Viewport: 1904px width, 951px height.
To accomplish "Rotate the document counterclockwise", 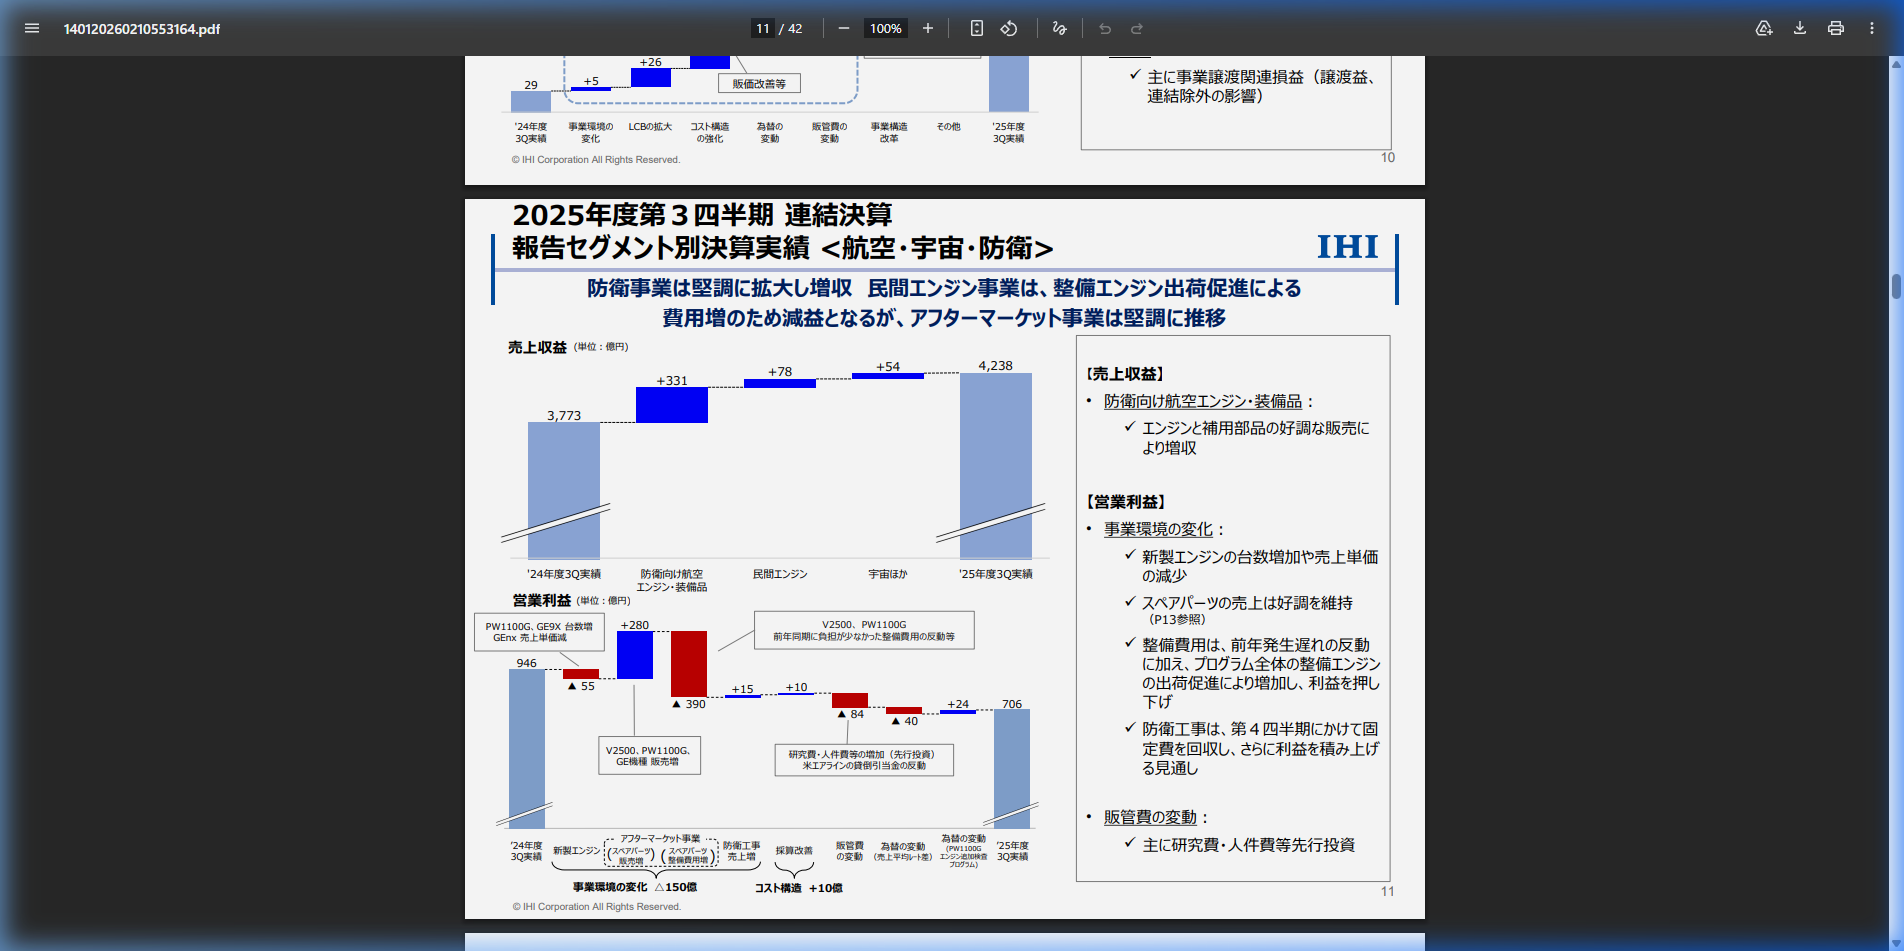I will tap(1009, 28).
